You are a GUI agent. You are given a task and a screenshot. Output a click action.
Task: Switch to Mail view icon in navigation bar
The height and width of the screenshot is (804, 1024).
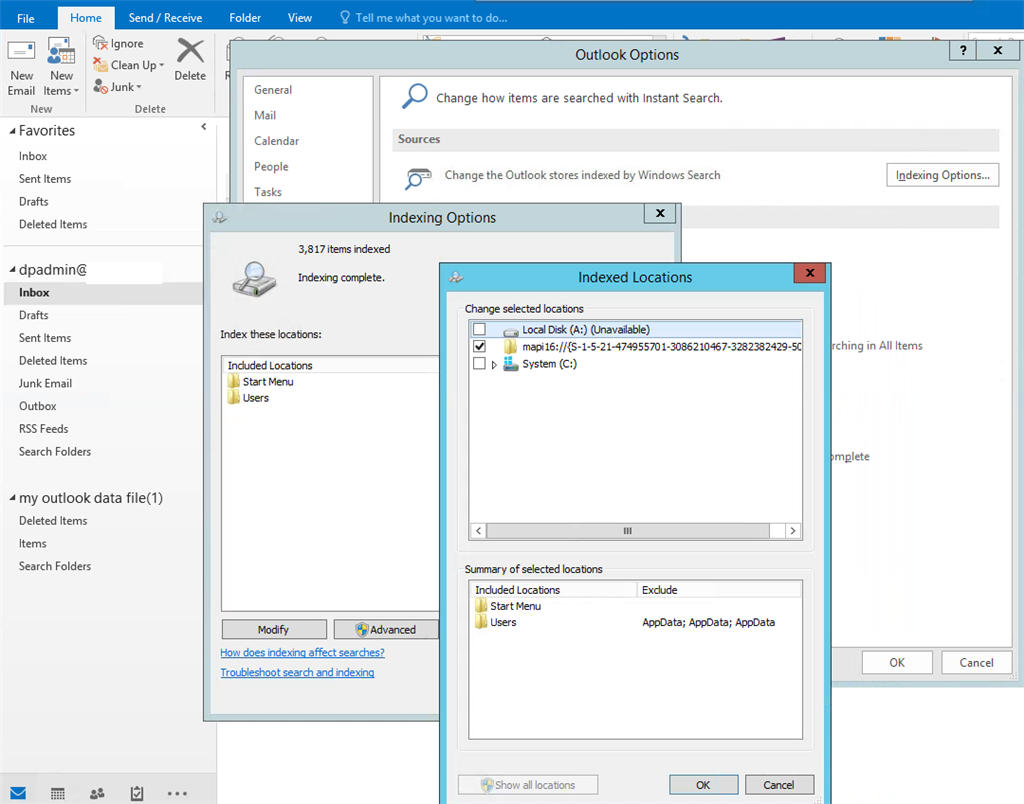(18, 793)
